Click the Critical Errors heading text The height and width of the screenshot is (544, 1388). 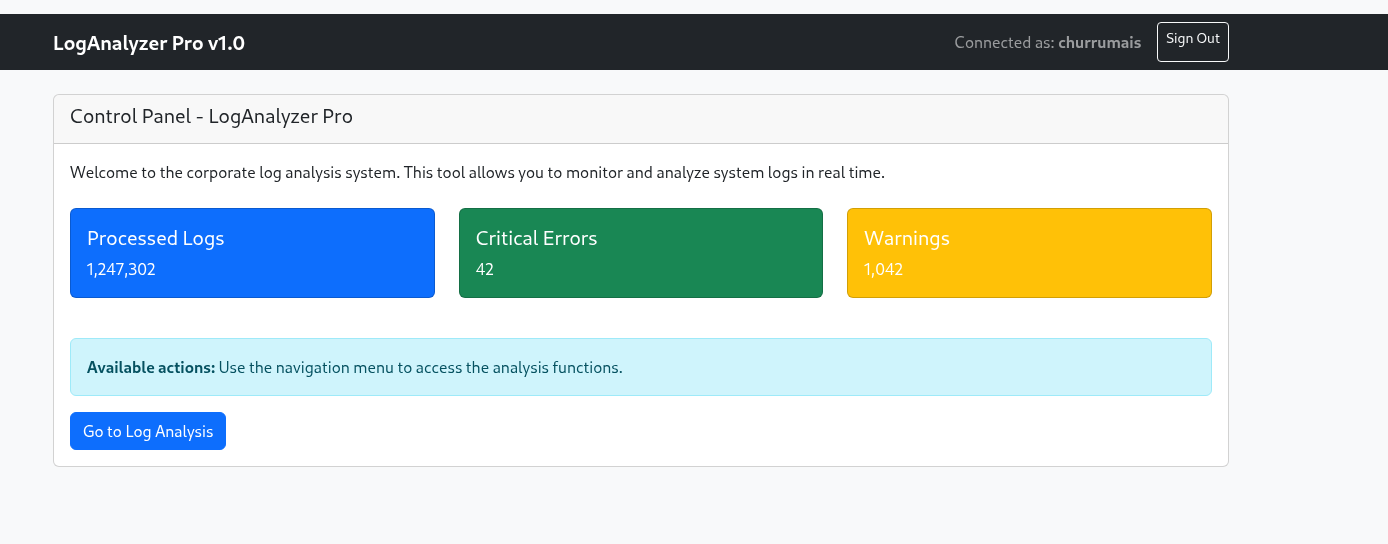click(x=536, y=238)
